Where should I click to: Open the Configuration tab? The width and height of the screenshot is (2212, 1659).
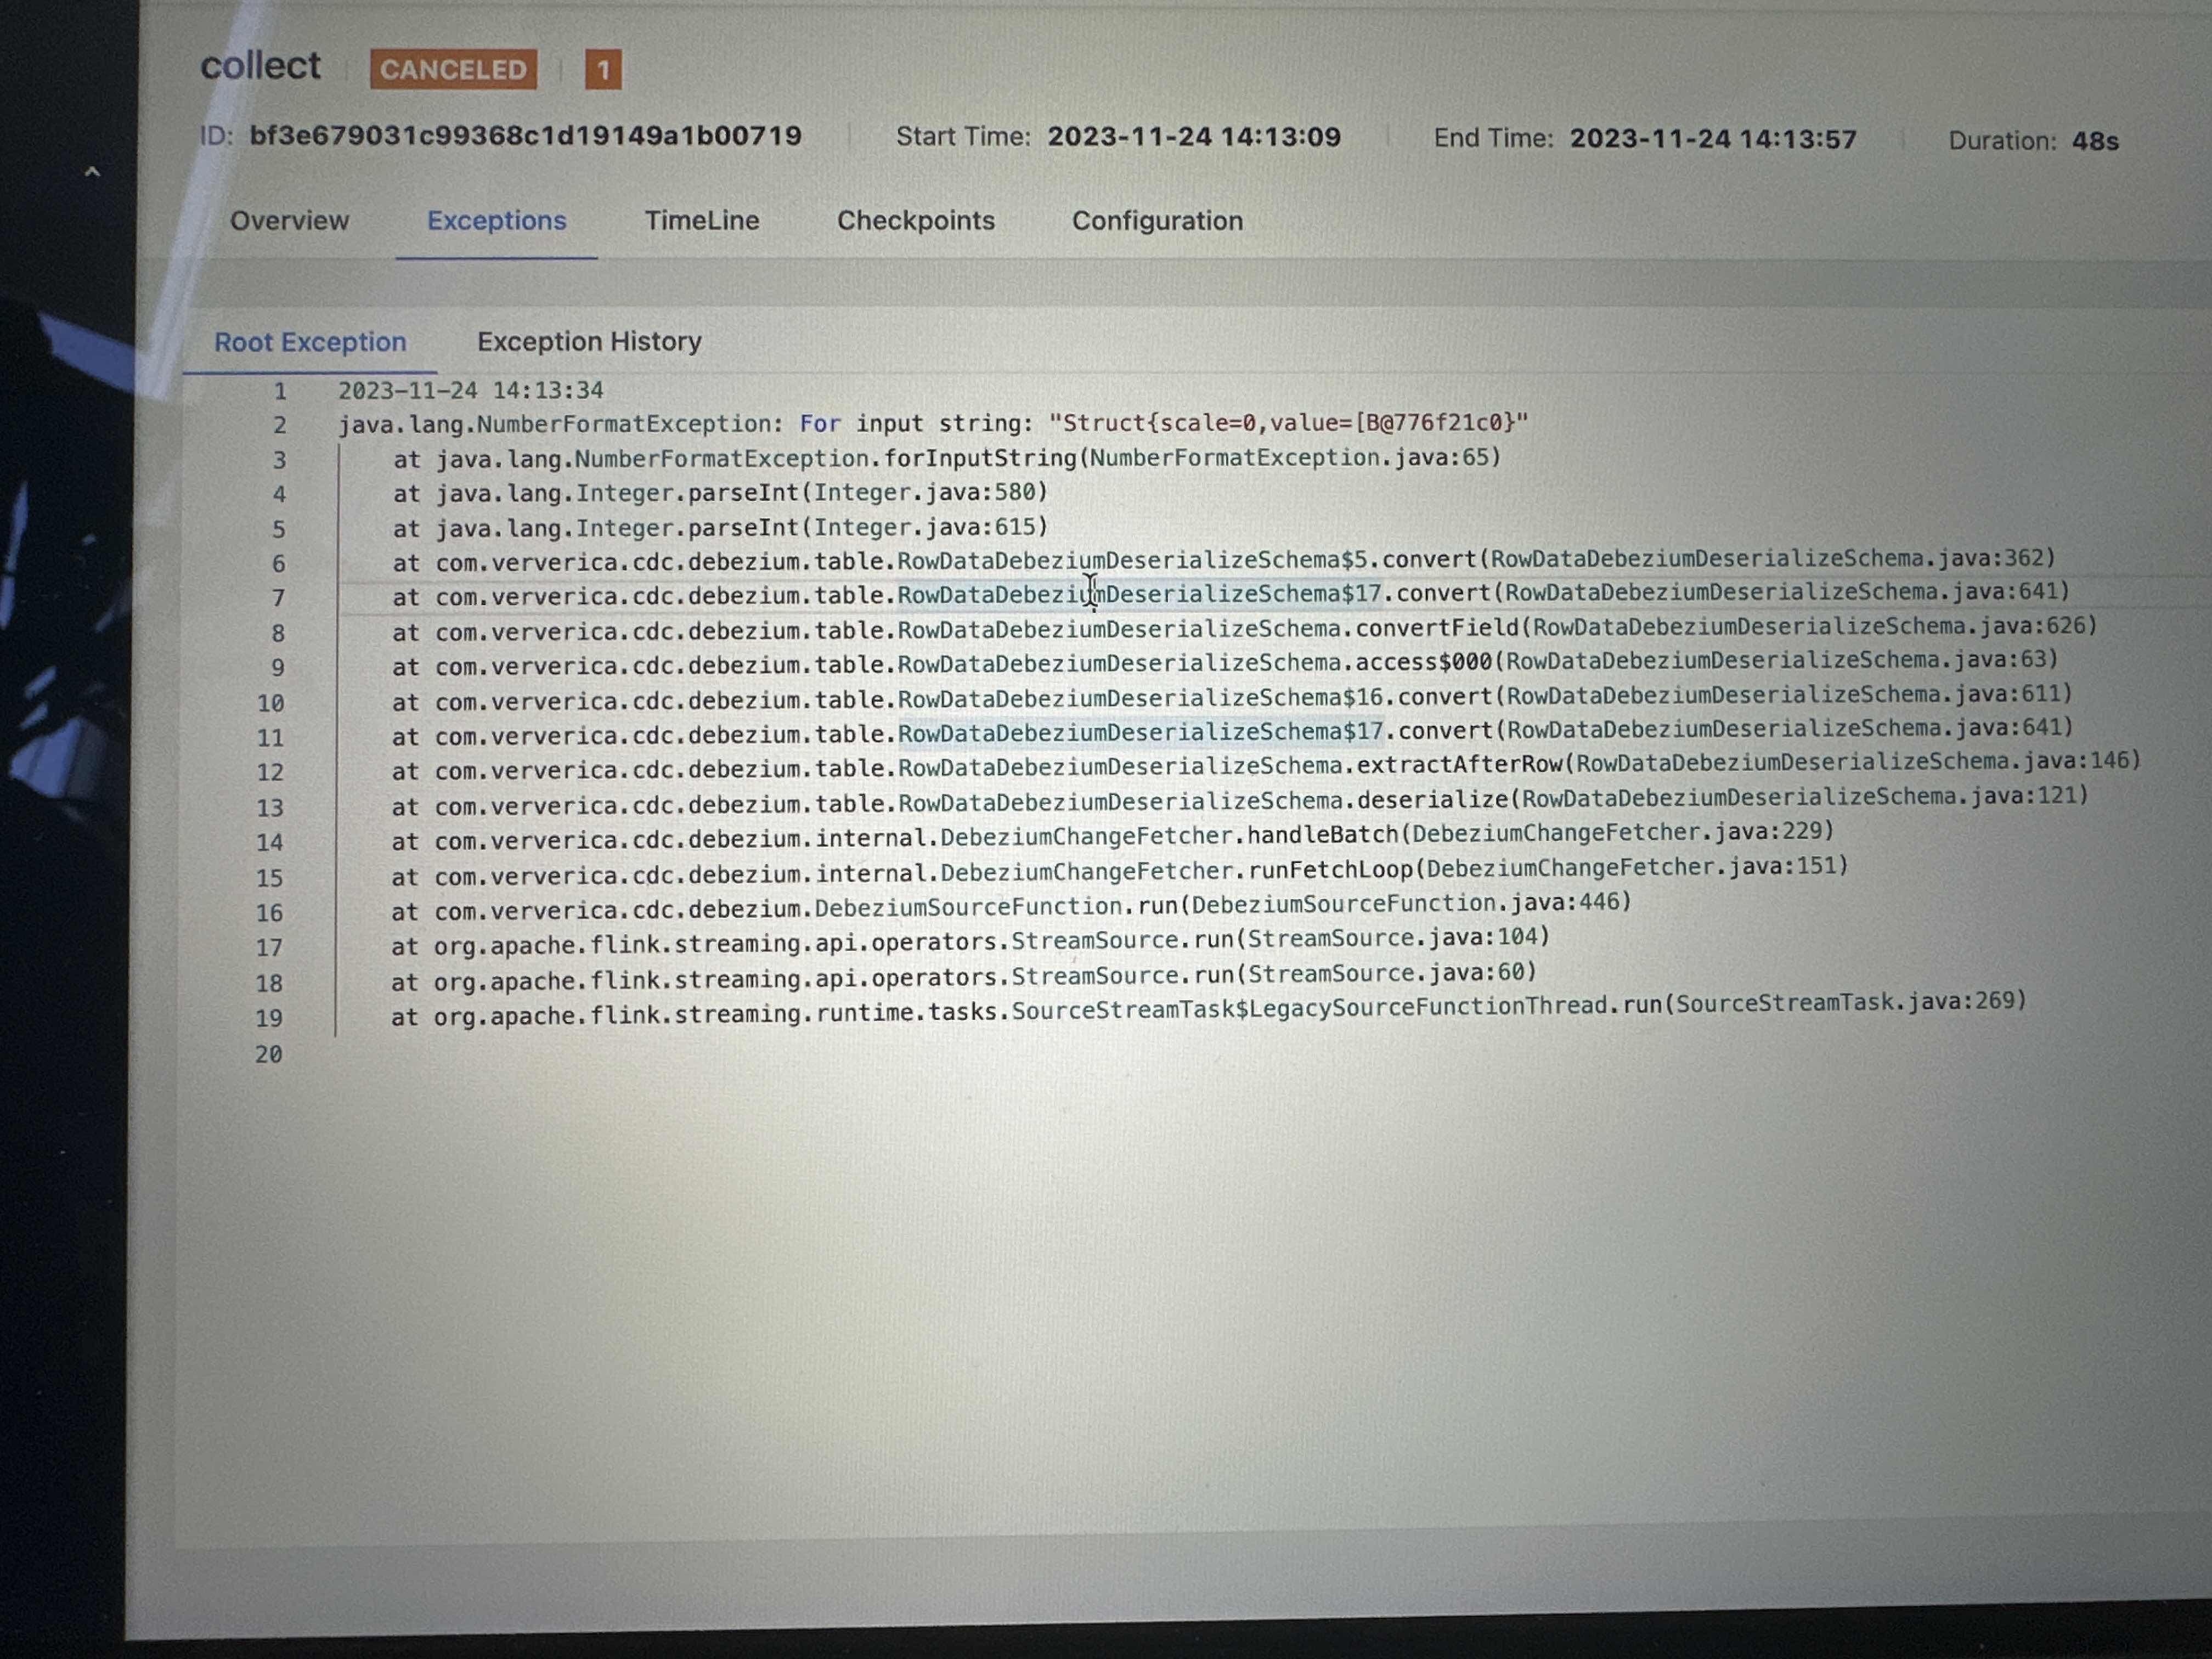pos(1157,220)
